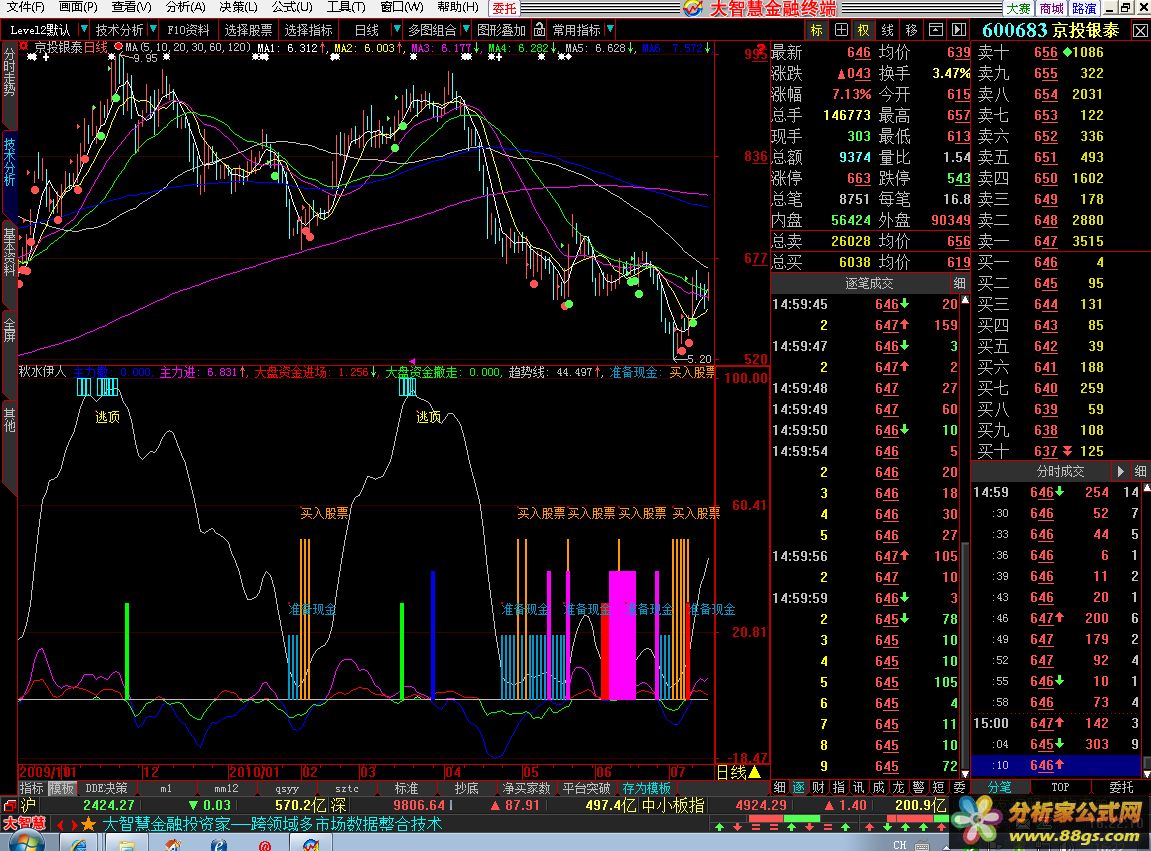Click the 选择指标 button
This screenshot has height=851, width=1151.
[x=308, y=30]
